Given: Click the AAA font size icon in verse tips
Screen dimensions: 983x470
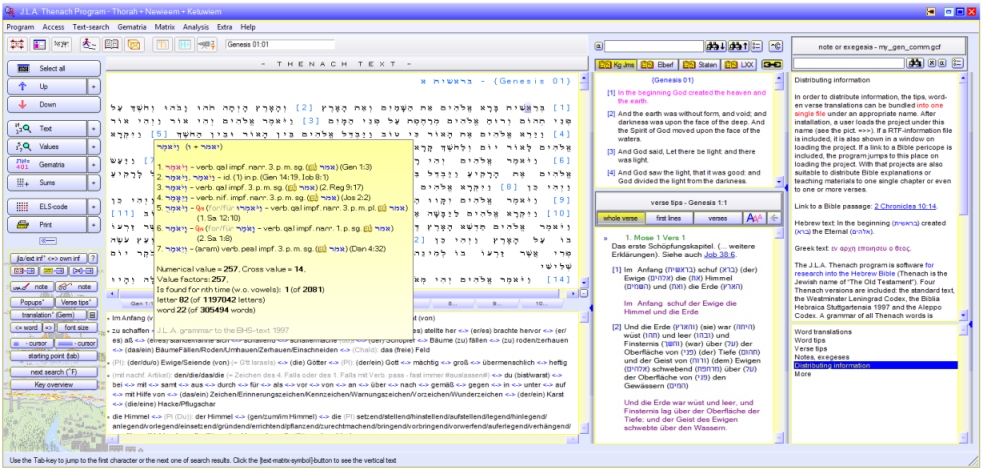Looking at the screenshot, I should click(x=755, y=218).
